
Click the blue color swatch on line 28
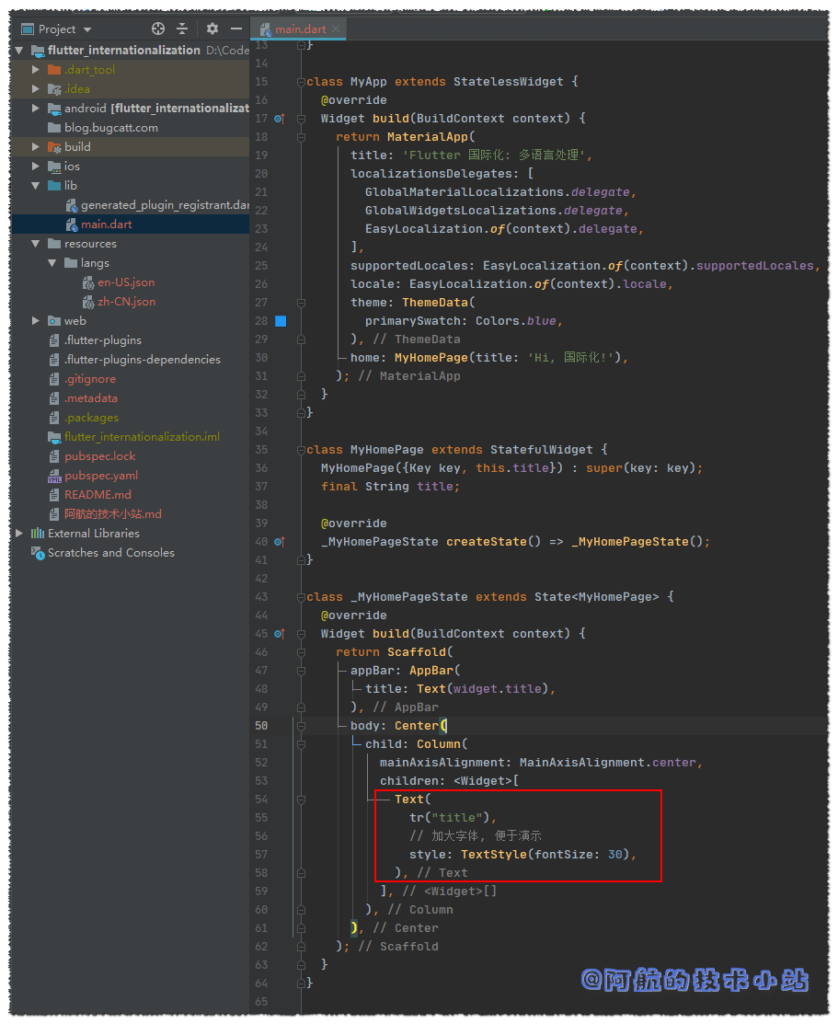click(280, 321)
